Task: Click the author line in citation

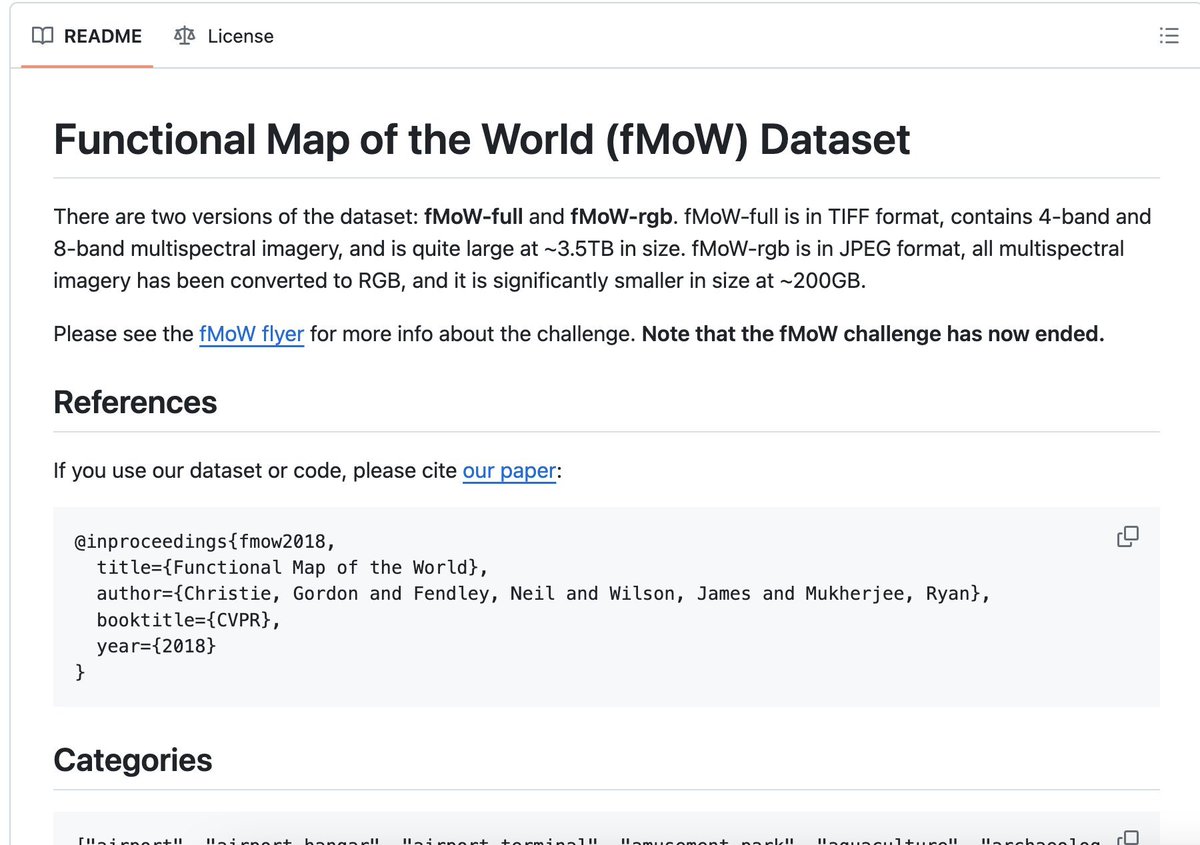Action: (x=543, y=593)
